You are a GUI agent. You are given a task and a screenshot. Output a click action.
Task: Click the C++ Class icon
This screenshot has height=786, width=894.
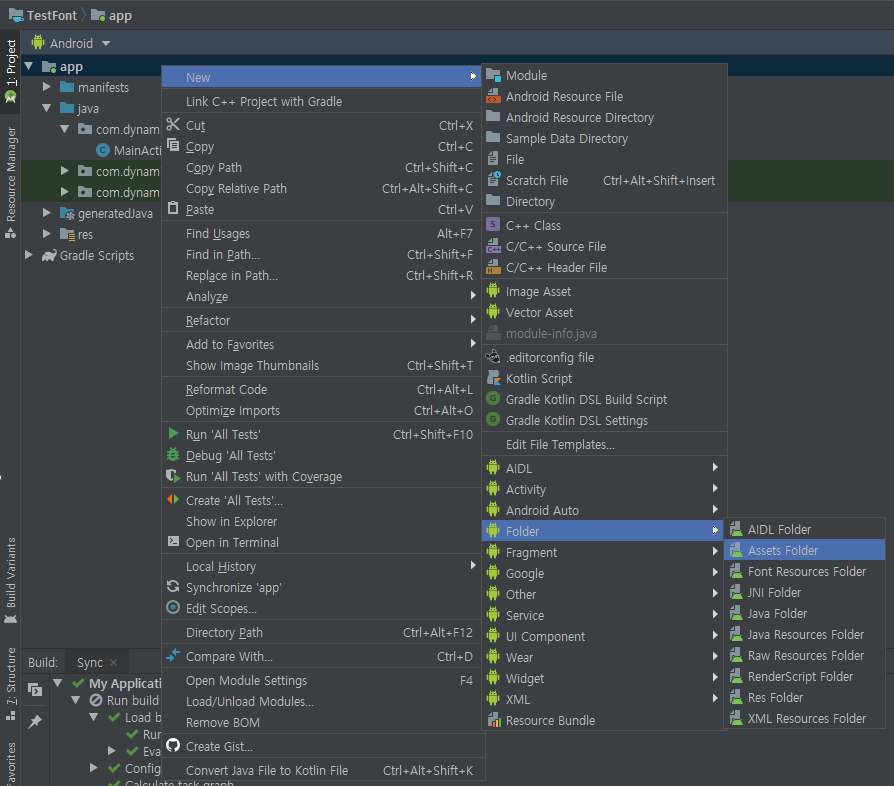pos(493,224)
